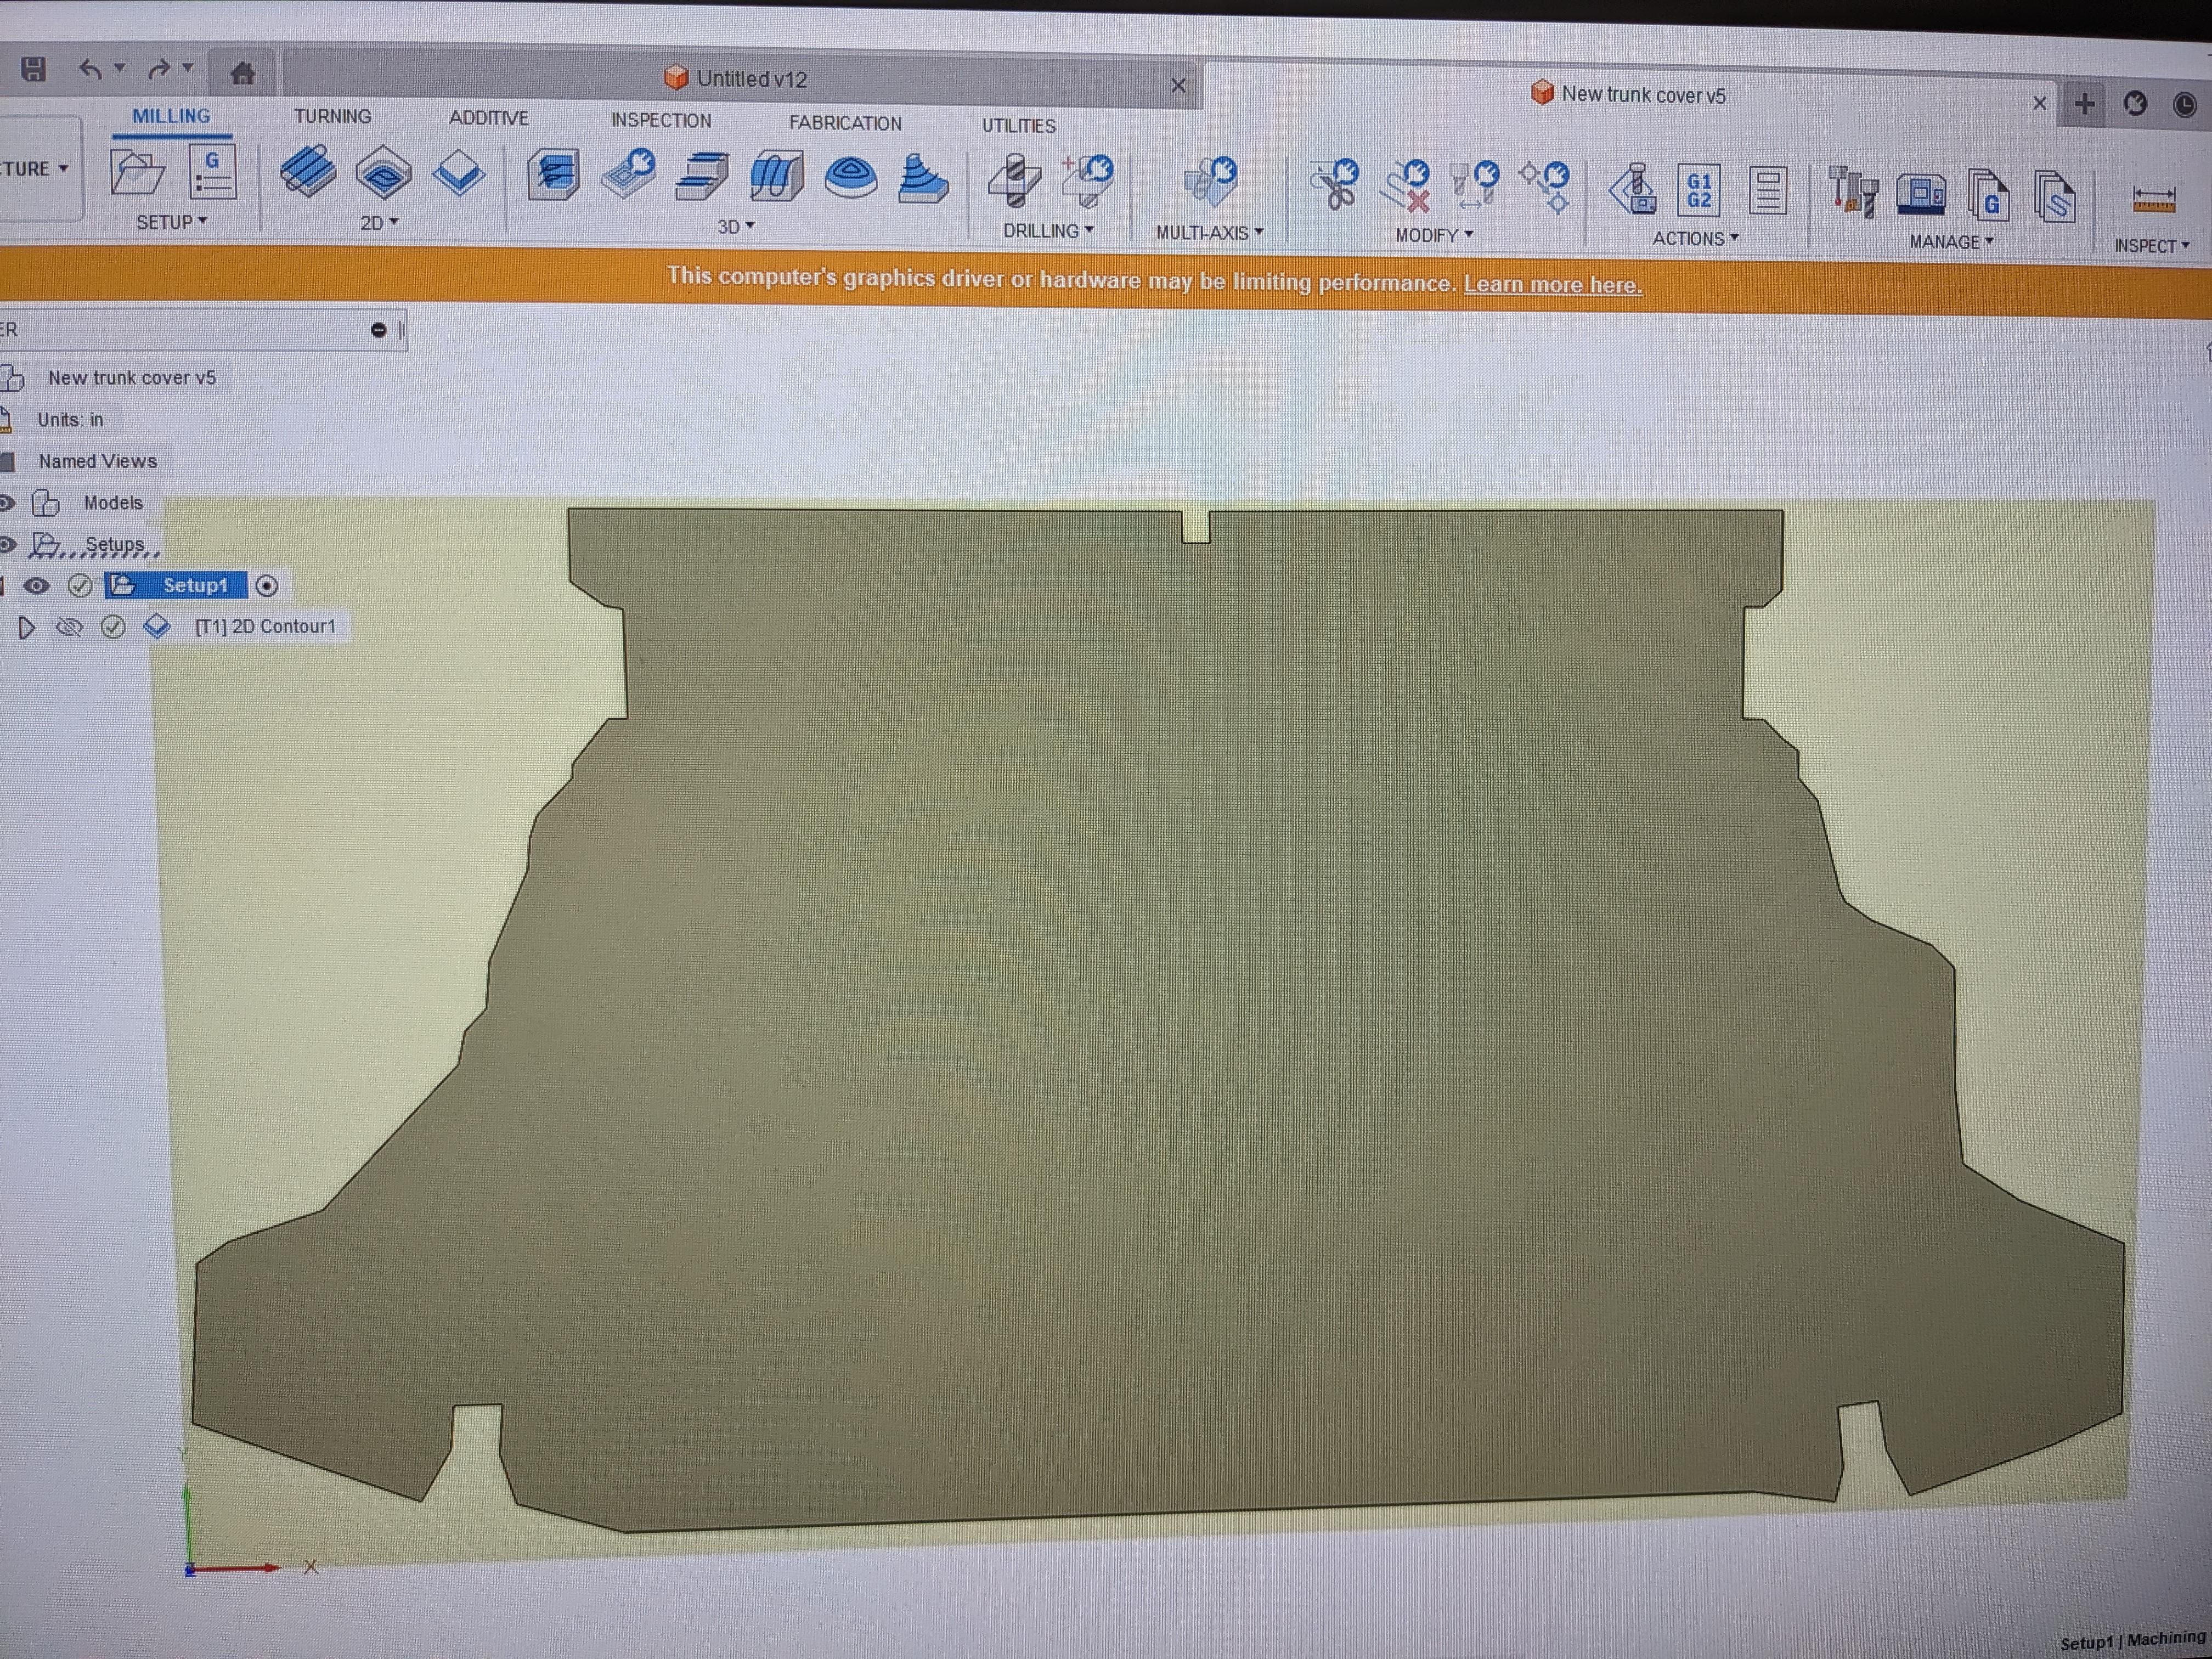This screenshot has width=2212, height=1659.
Task: Select Named Views in the browser tree
Action: (97, 461)
